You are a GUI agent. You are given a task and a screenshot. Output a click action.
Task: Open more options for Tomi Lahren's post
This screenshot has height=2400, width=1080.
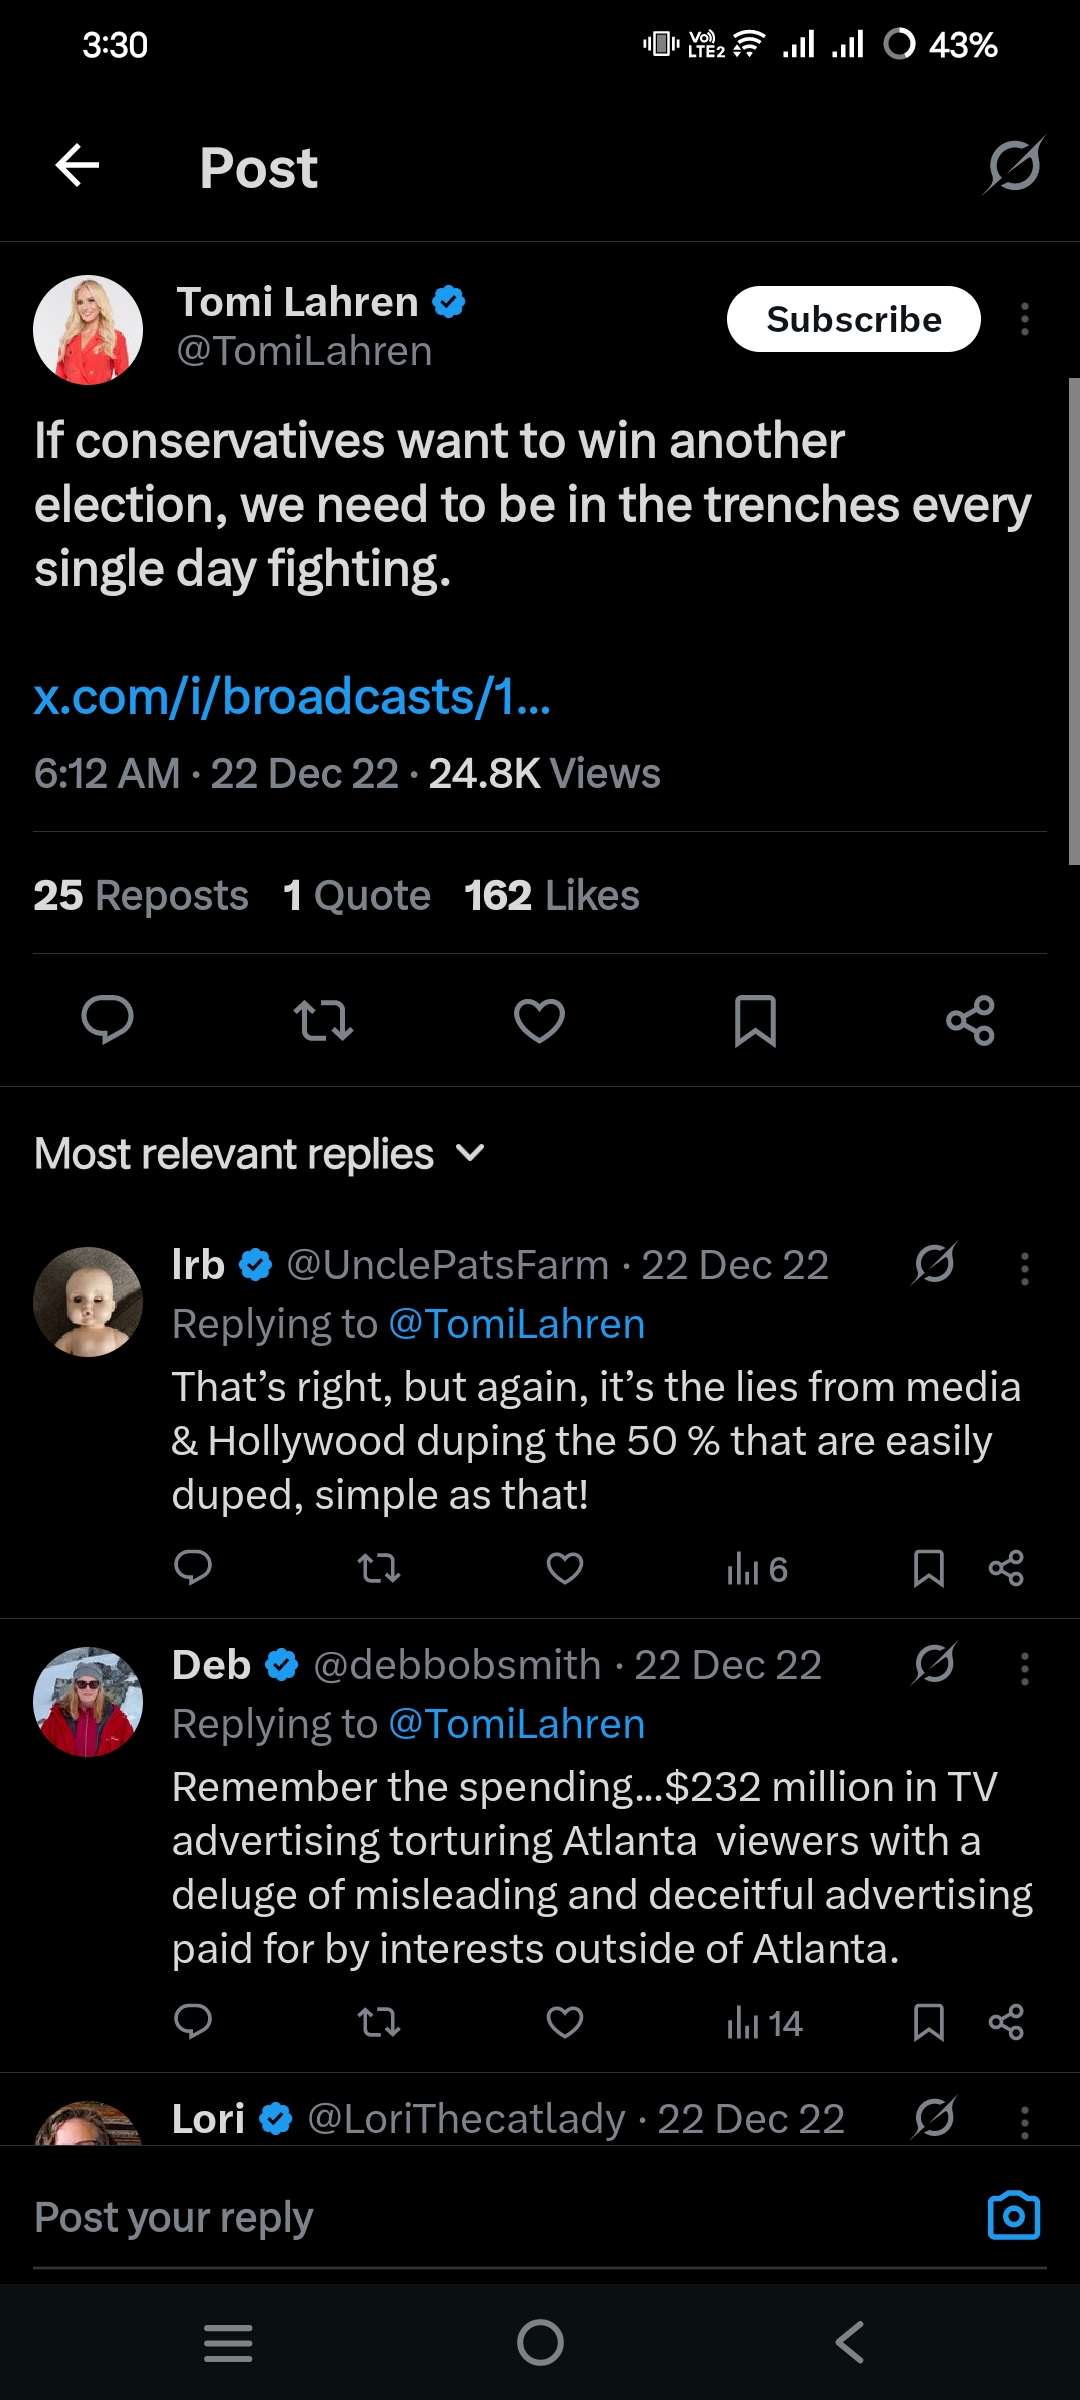[1024, 320]
